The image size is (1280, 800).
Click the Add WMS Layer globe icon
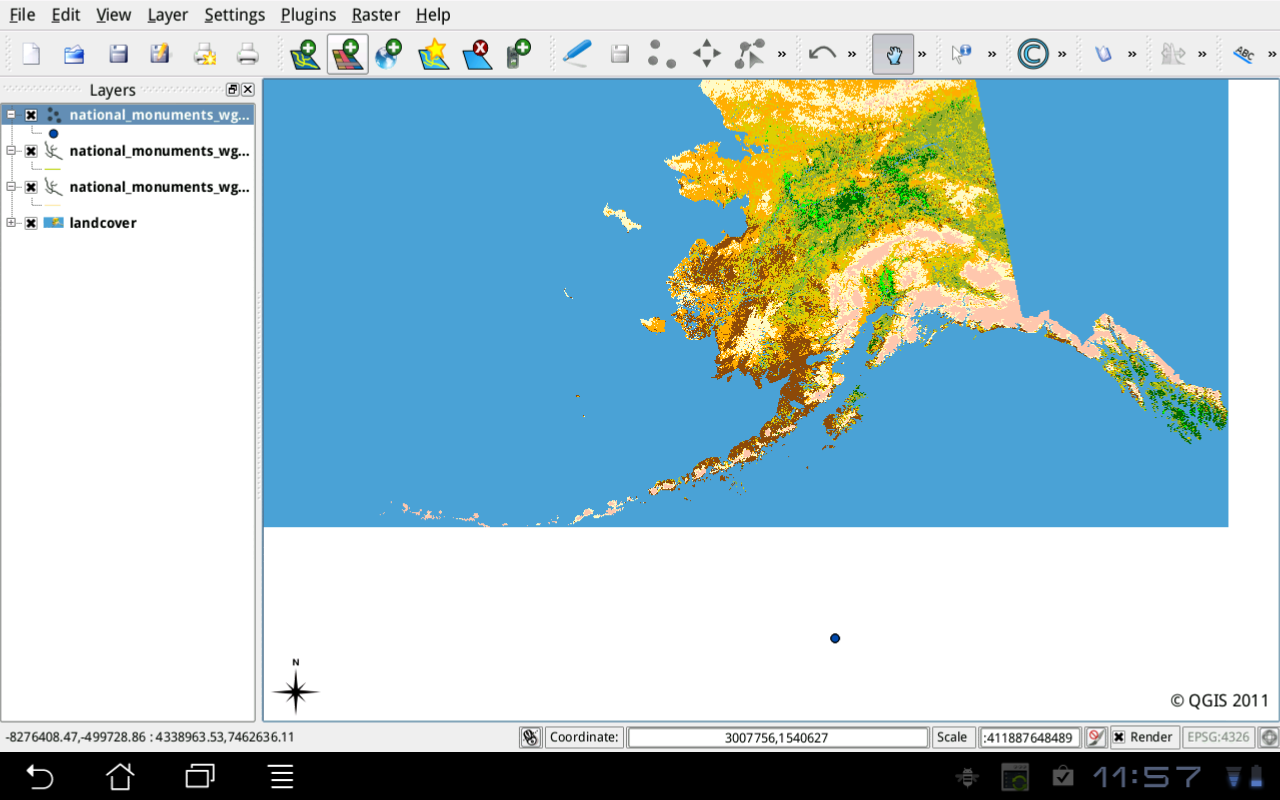pos(389,54)
